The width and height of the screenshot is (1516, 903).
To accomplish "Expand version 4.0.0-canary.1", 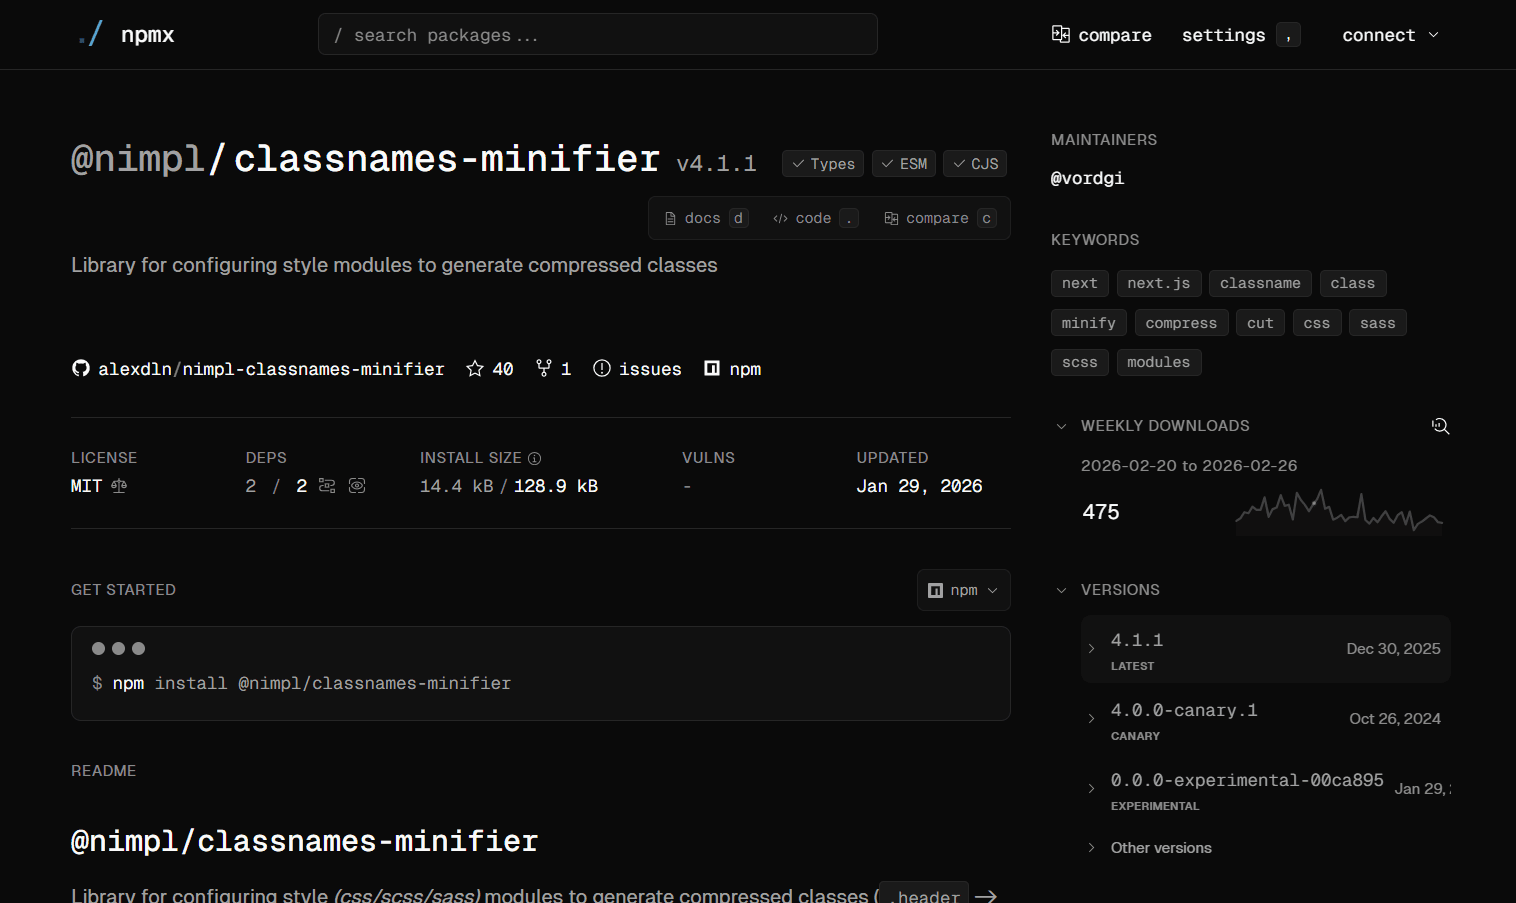I will coord(1090,718).
